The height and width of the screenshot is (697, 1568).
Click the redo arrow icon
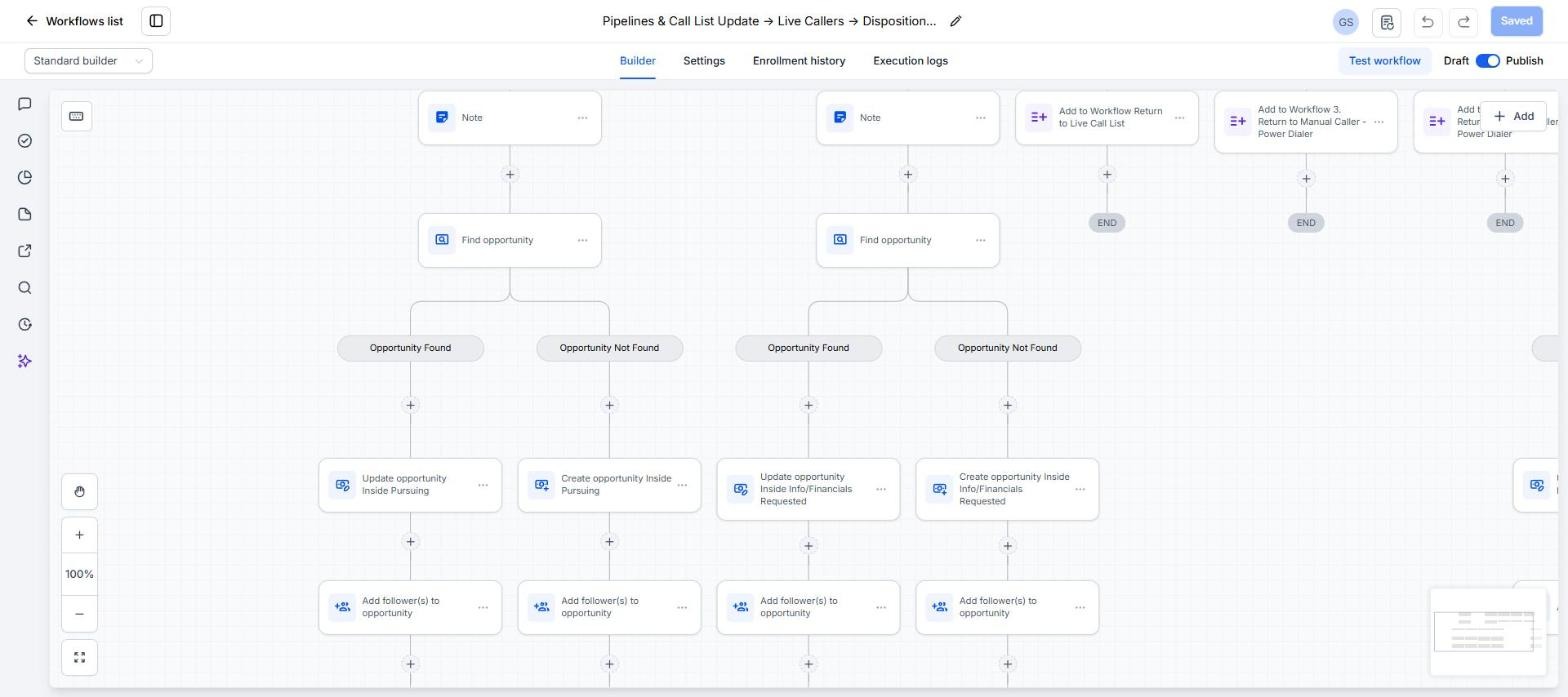click(1464, 21)
